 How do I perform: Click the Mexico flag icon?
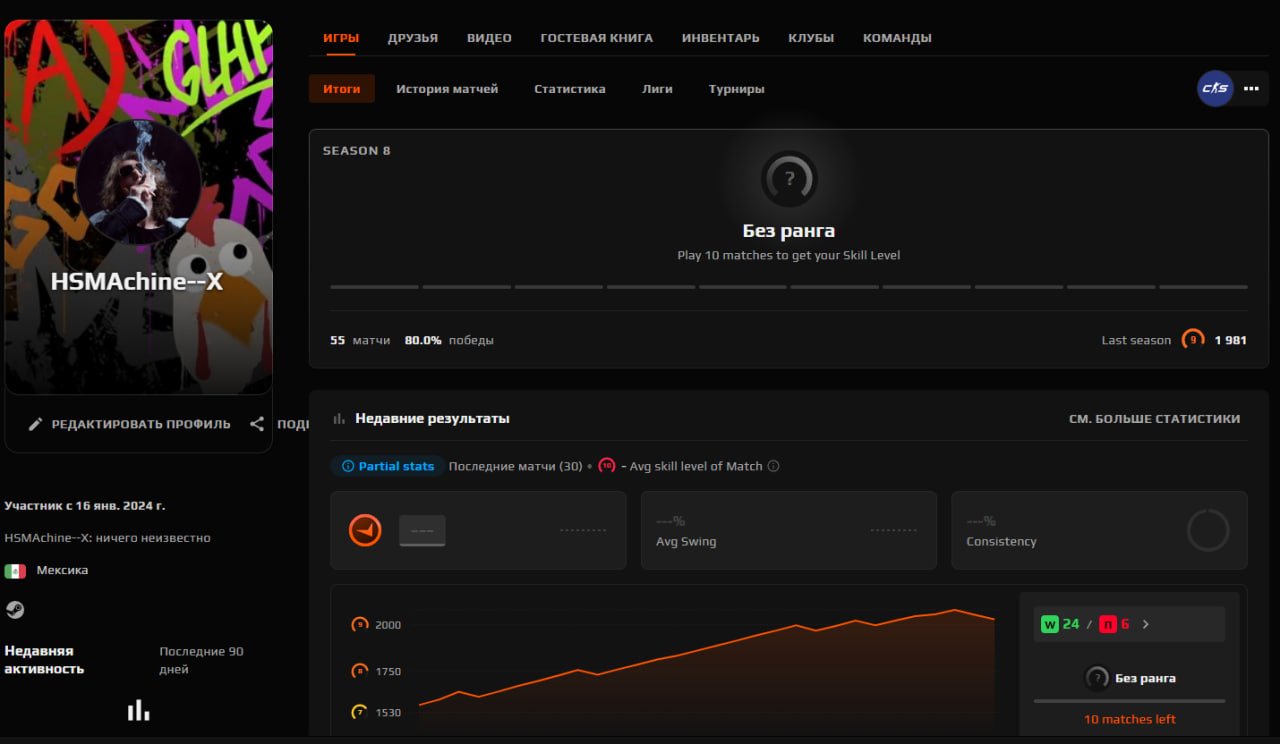coord(15,571)
